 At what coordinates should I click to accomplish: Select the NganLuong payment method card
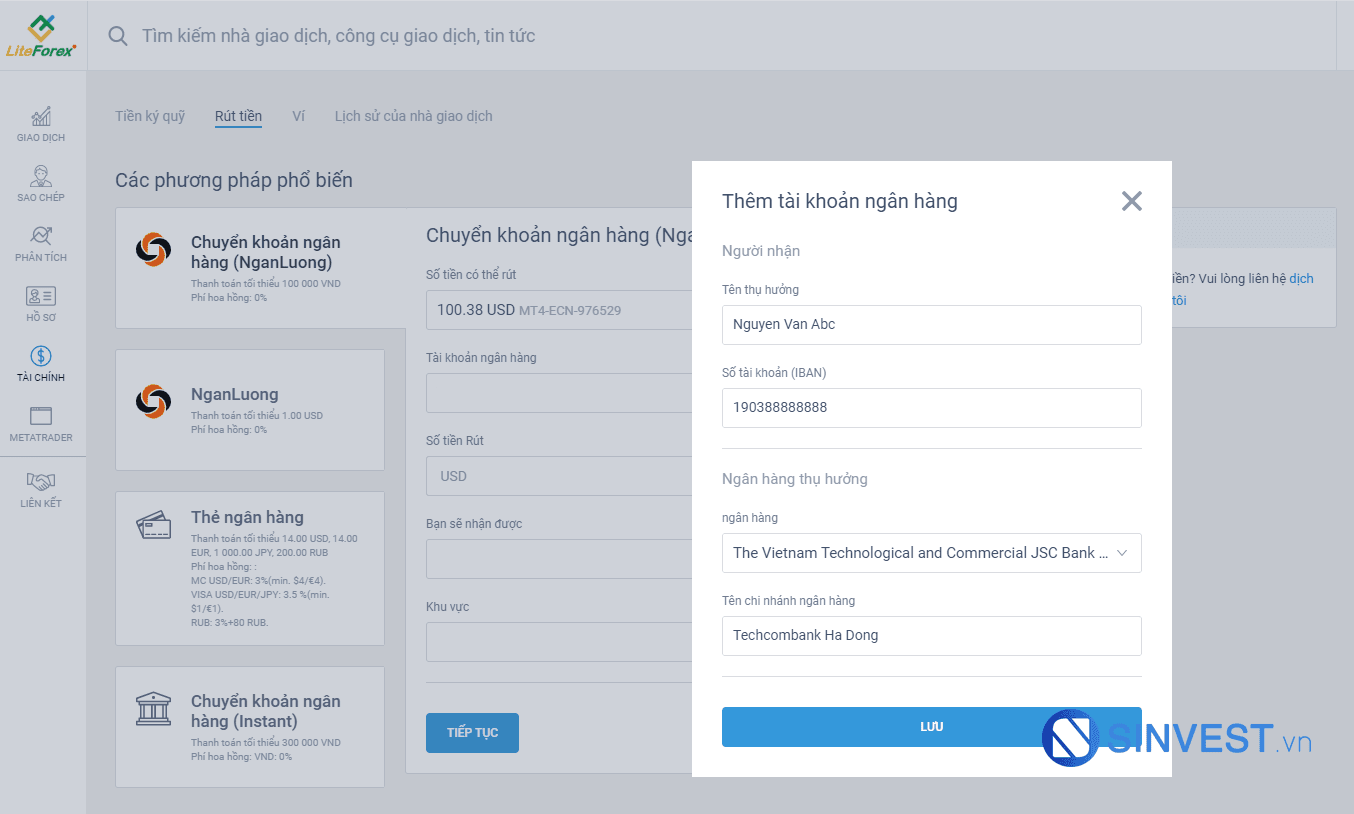250,410
